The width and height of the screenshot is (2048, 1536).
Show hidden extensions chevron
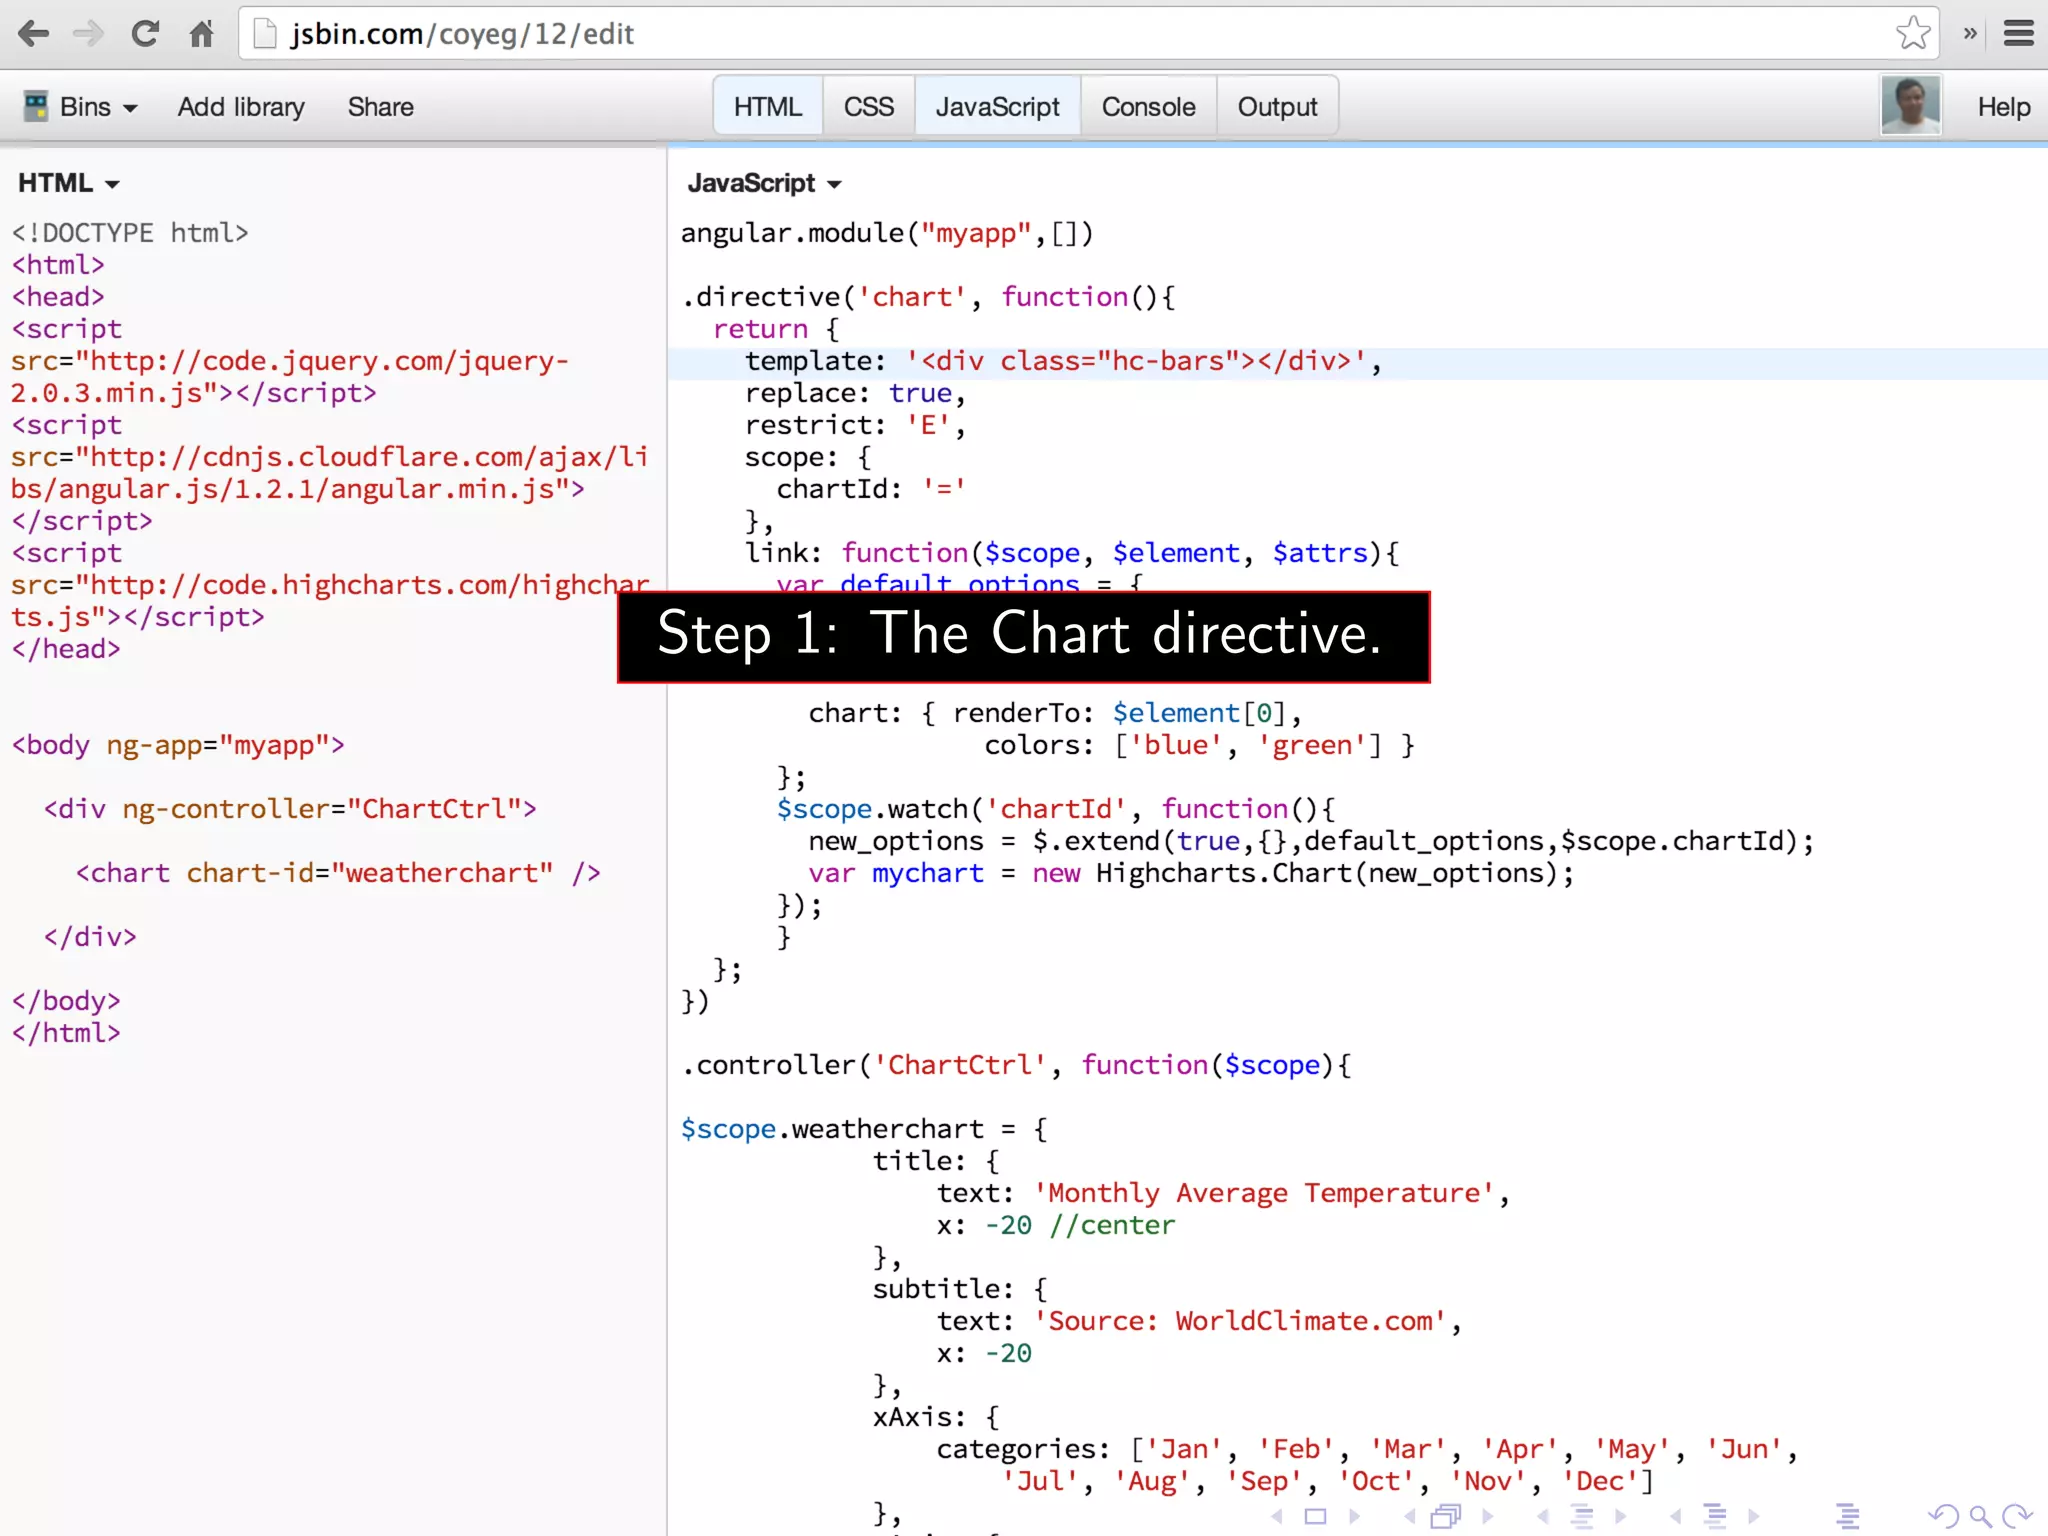tap(1969, 34)
